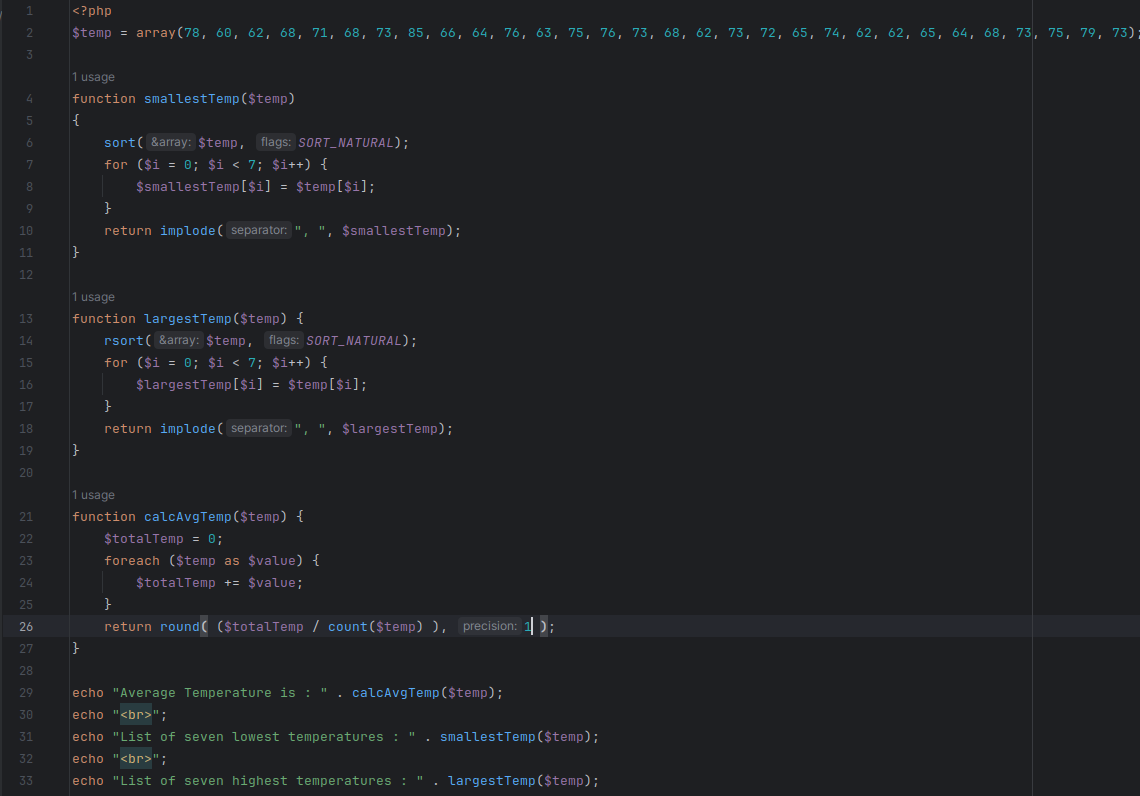Viewport: 1140px width, 796px height.
Task: Click the '1 usage' hint above largestTemp function
Action: tap(93, 297)
